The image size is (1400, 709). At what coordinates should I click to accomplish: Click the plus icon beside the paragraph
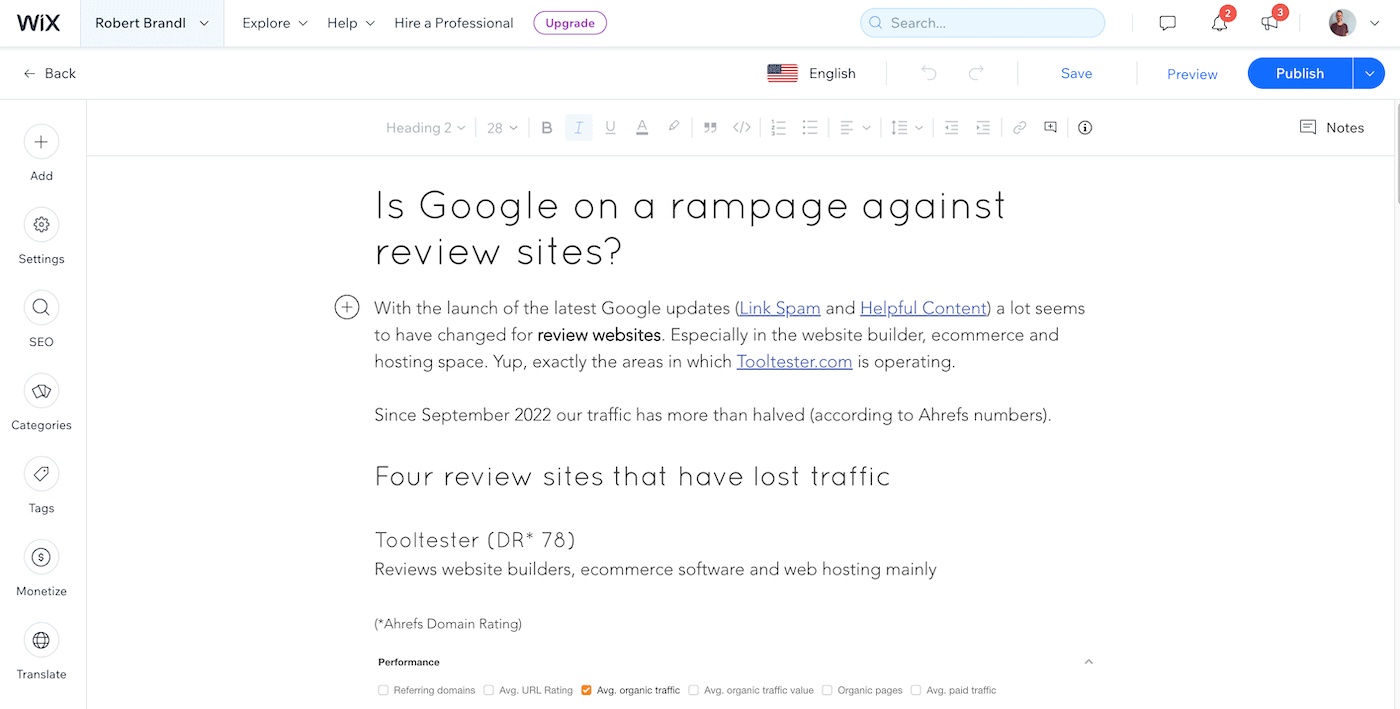[347, 308]
